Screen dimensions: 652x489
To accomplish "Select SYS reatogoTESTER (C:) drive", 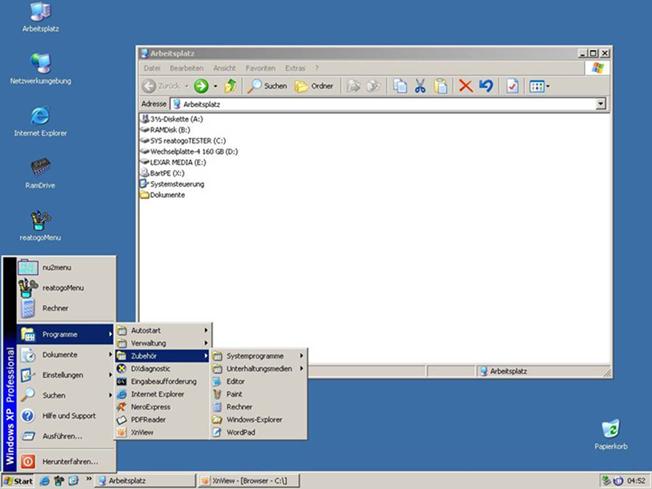I will click(x=183, y=141).
